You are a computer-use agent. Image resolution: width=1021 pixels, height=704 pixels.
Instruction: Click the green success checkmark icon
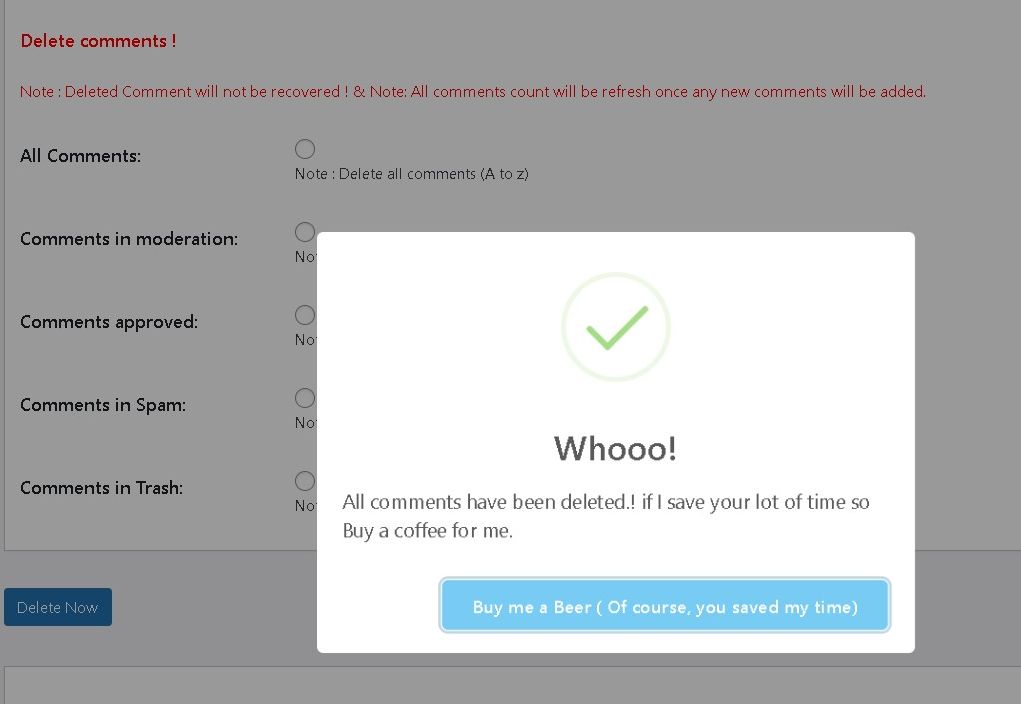pyautogui.click(x=615, y=327)
